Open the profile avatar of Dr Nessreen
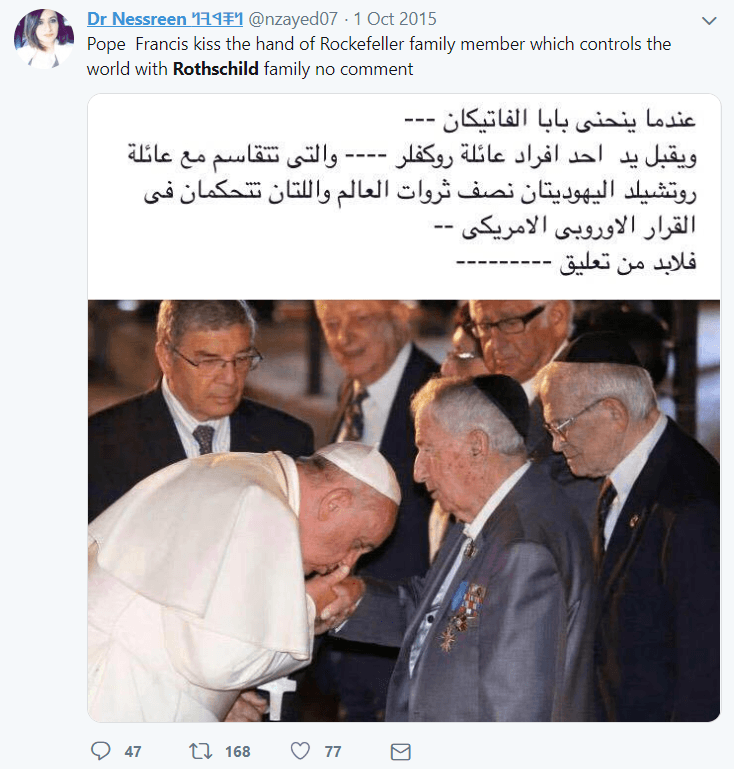734x769 pixels. pos(44,38)
